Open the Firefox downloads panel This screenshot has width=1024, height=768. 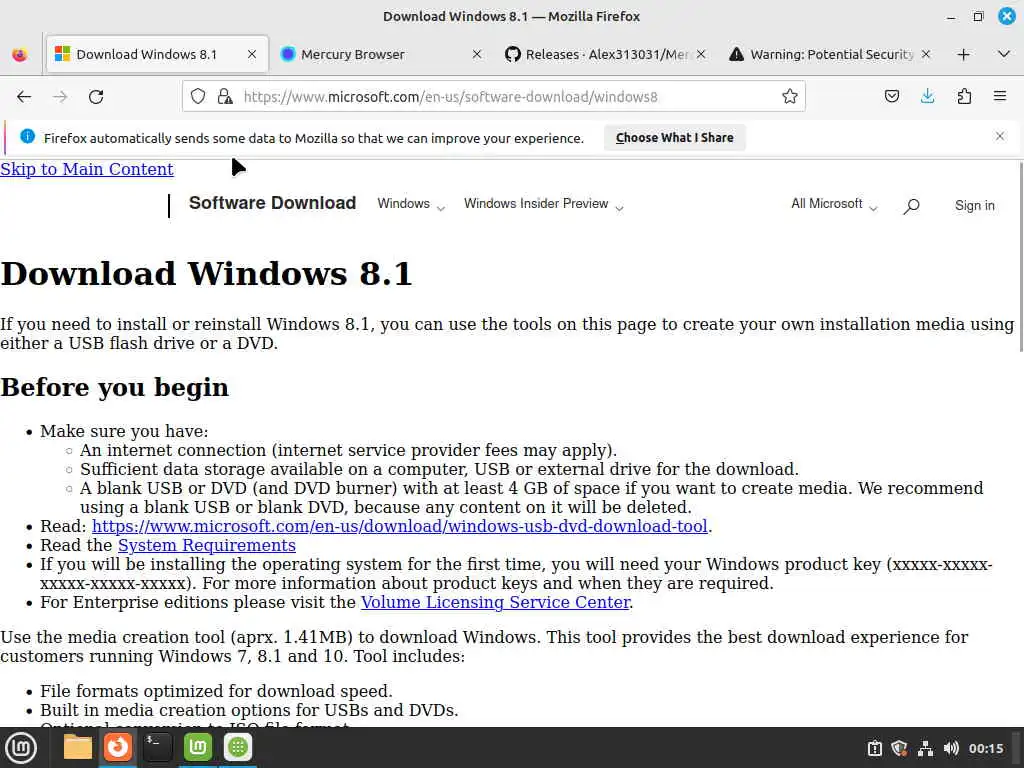tap(927, 97)
